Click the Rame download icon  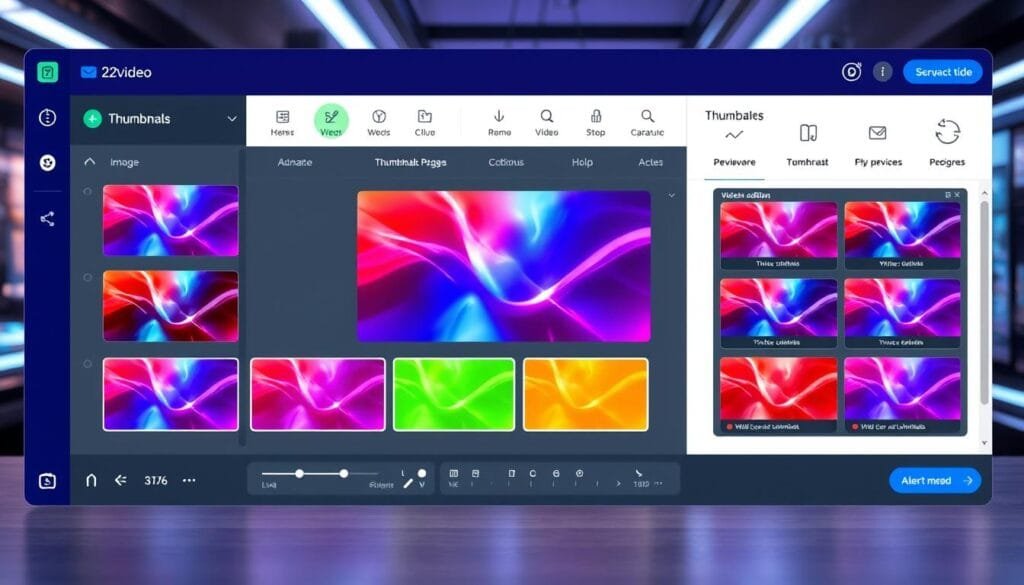499,117
